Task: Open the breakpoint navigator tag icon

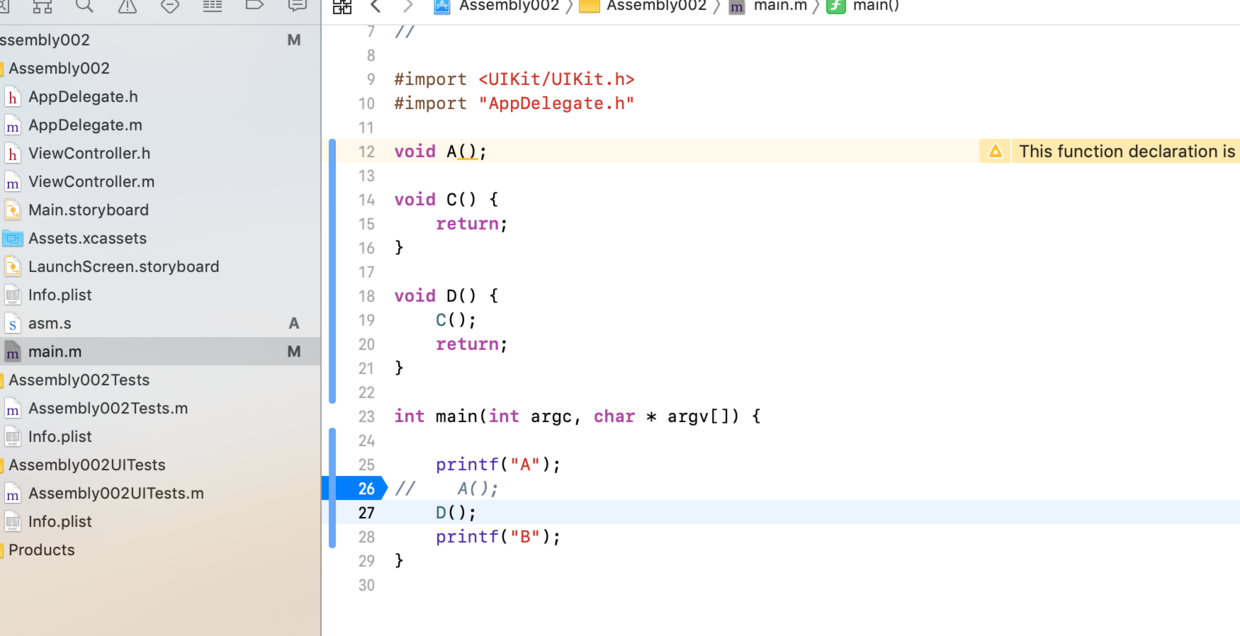Action: [254, 6]
